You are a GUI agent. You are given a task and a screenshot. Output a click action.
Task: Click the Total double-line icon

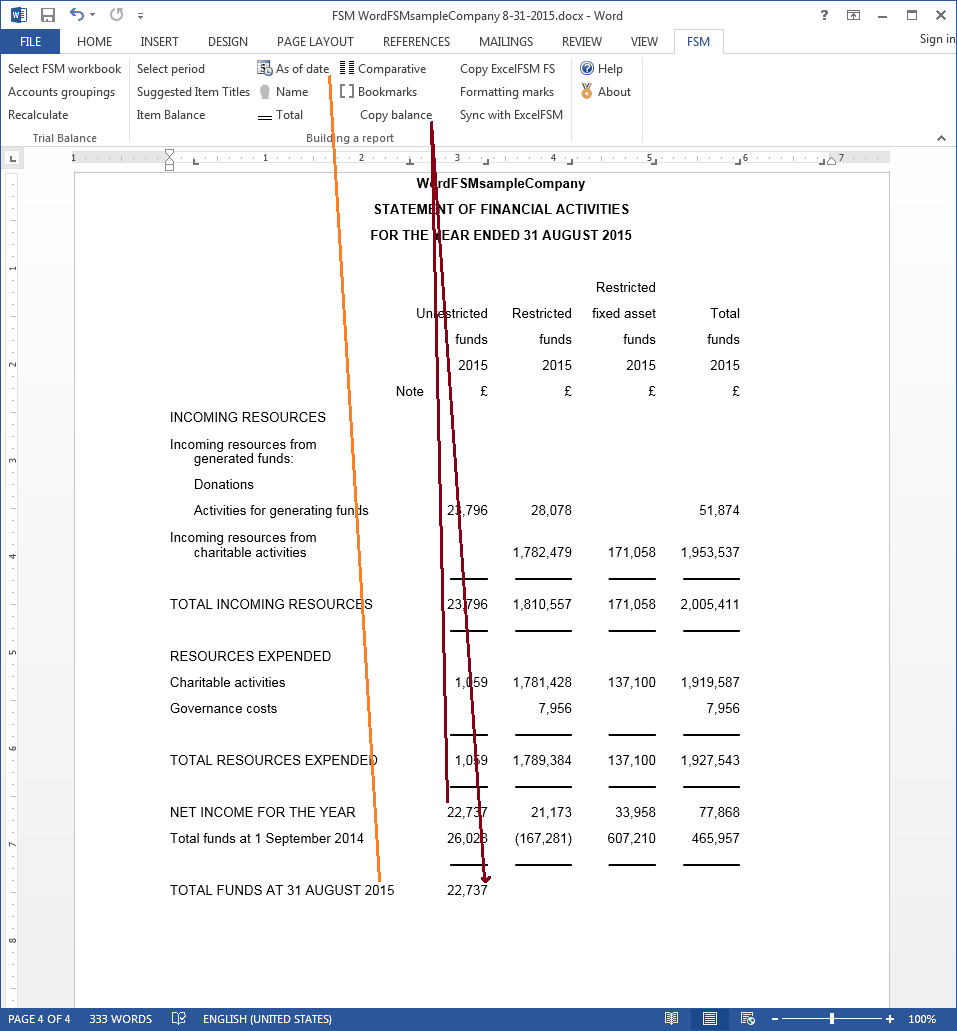[264, 117]
